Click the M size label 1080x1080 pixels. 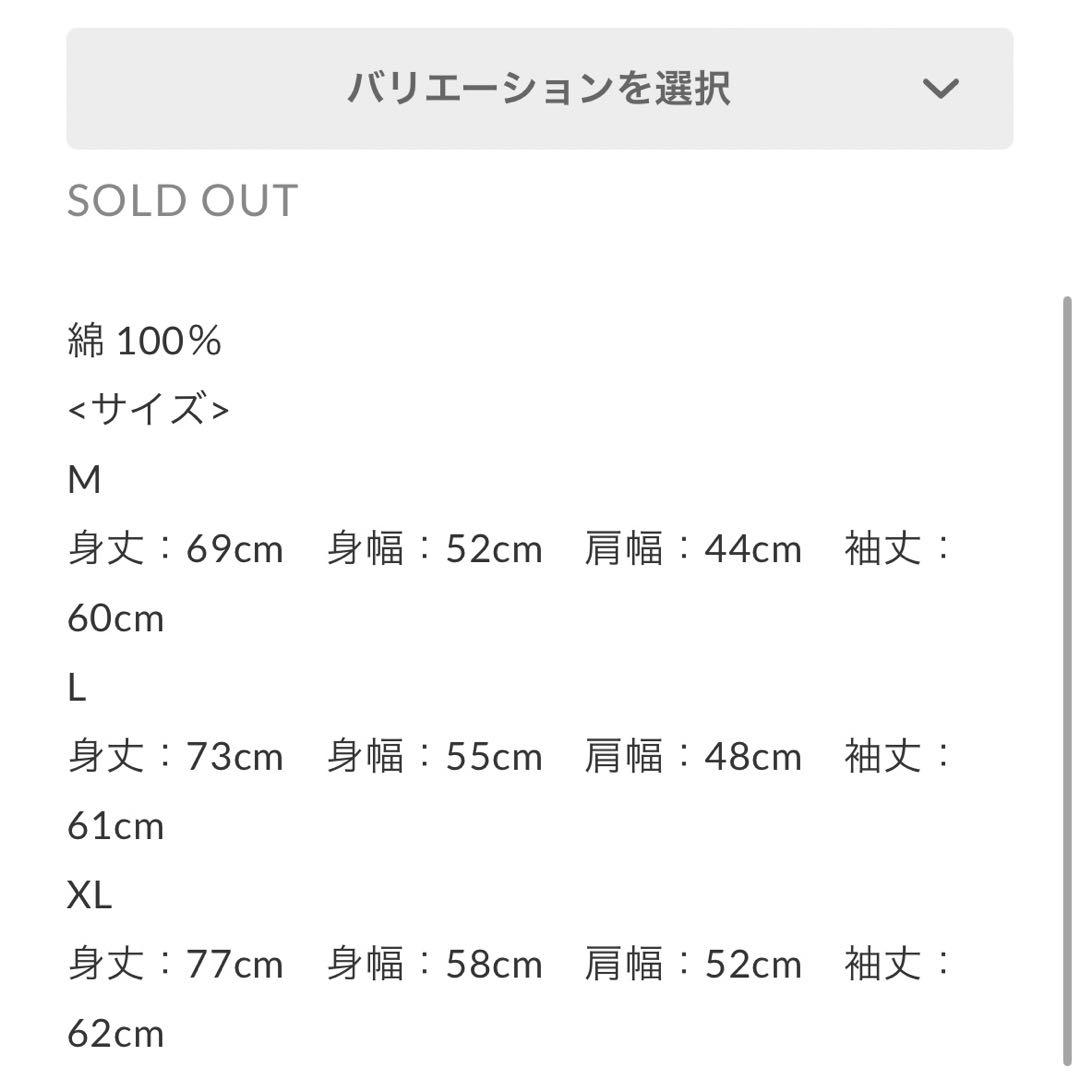tap(85, 480)
